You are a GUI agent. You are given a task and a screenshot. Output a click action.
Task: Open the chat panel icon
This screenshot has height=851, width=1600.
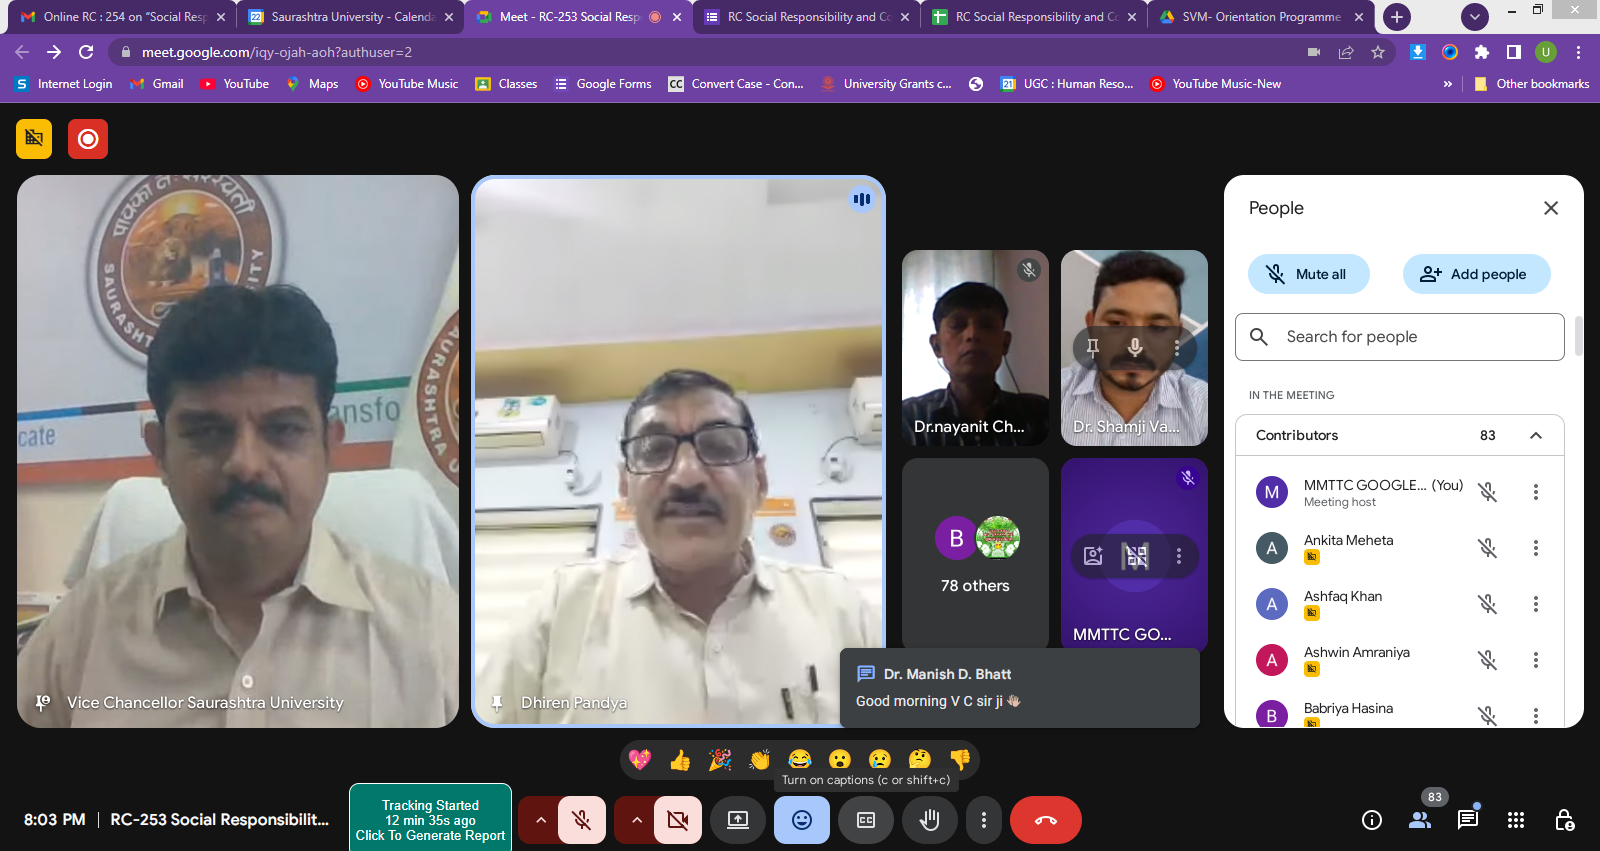pyautogui.click(x=1467, y=820)
